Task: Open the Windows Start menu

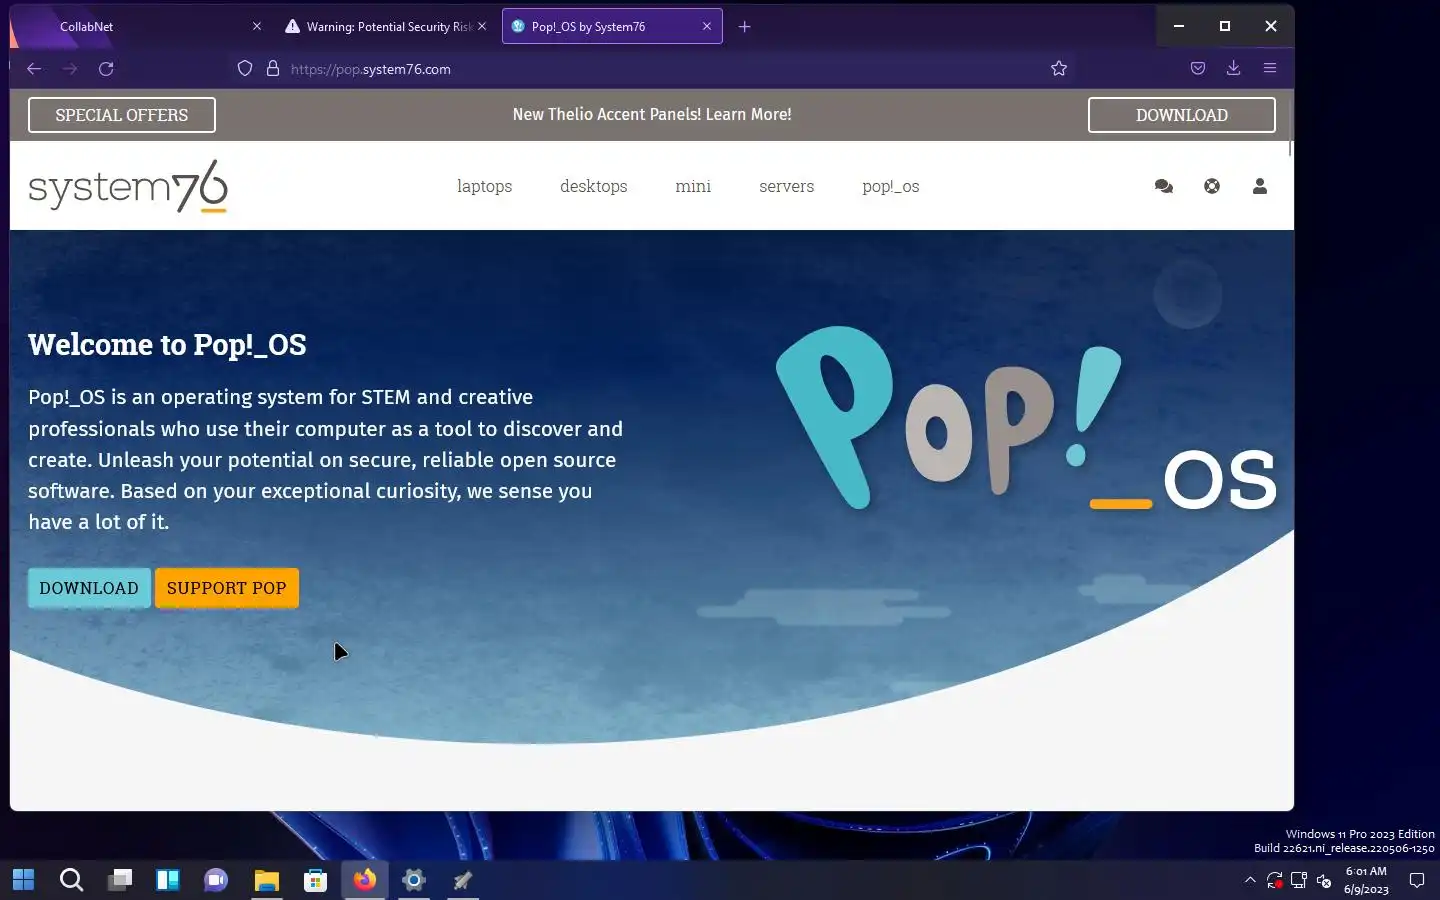Action: [x=23, y=880]
